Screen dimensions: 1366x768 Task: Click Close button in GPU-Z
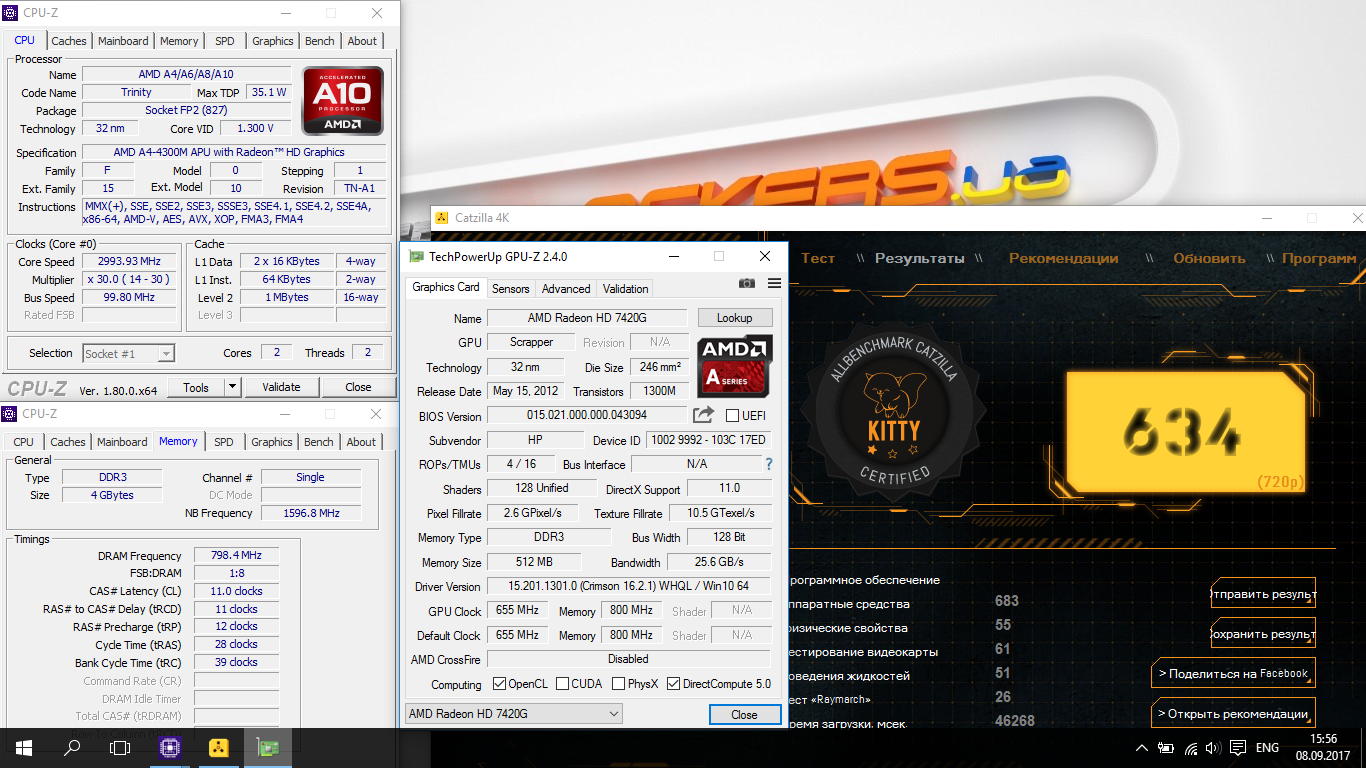(x=744, y=714)
